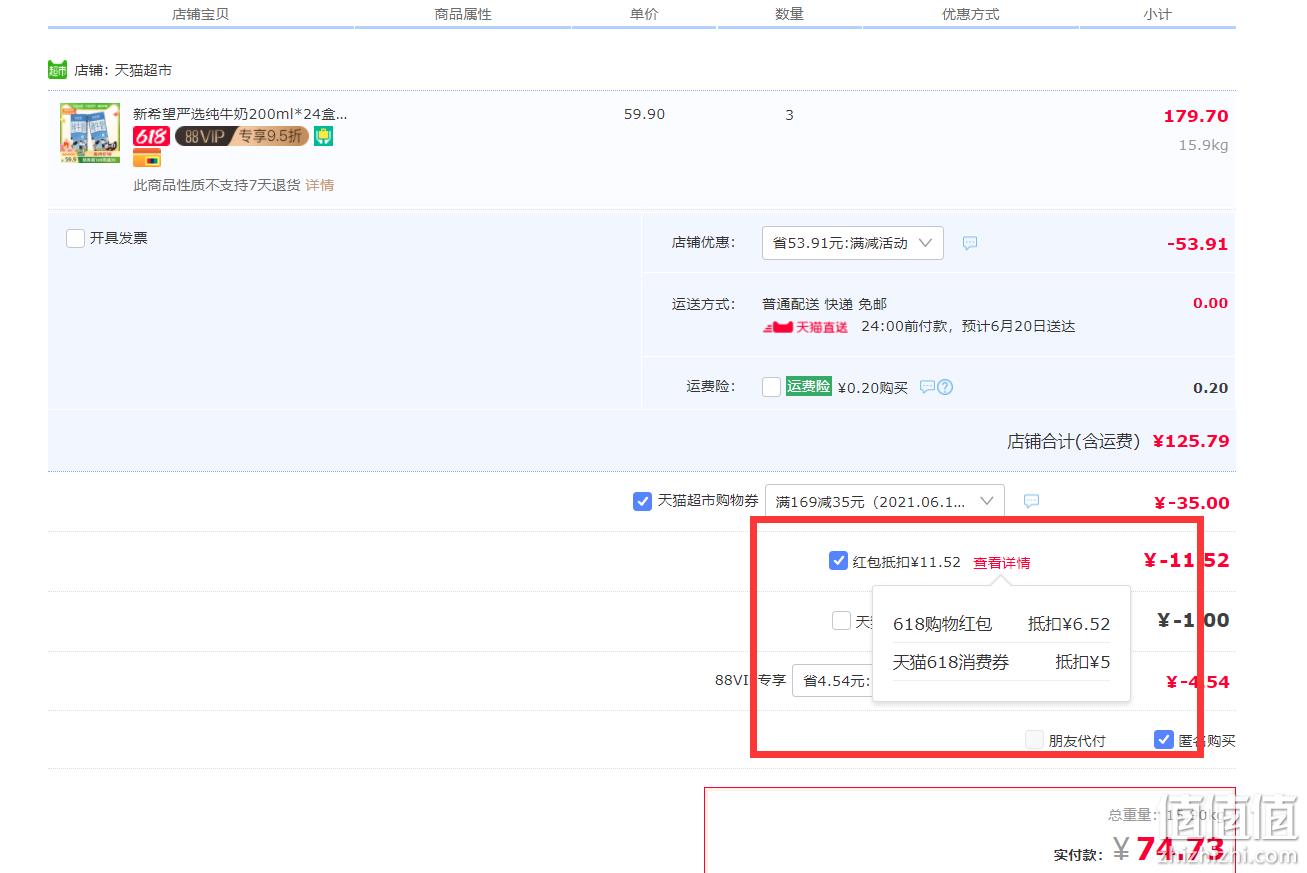
Task: Open the 88VIP 省4.54元 dropdown
Action: pyautogui.click(x=832, y=681)
